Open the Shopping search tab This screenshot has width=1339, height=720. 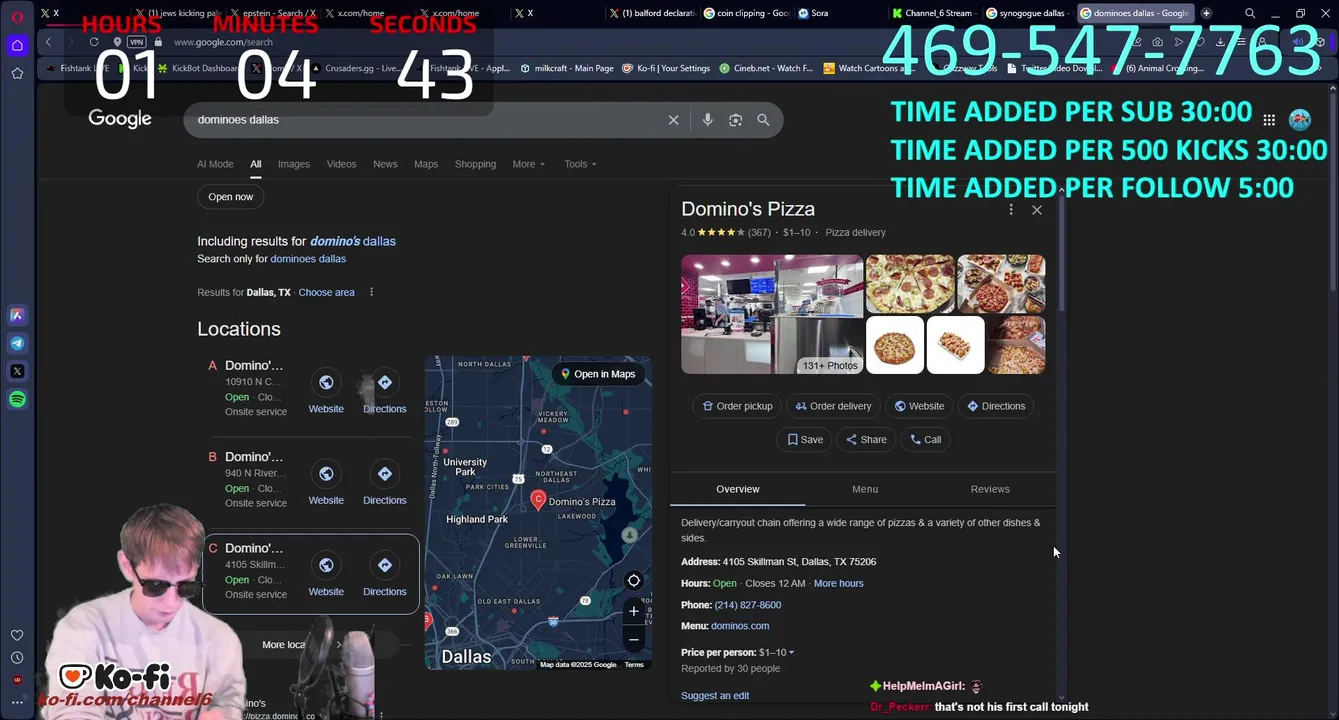coord(475,164)
